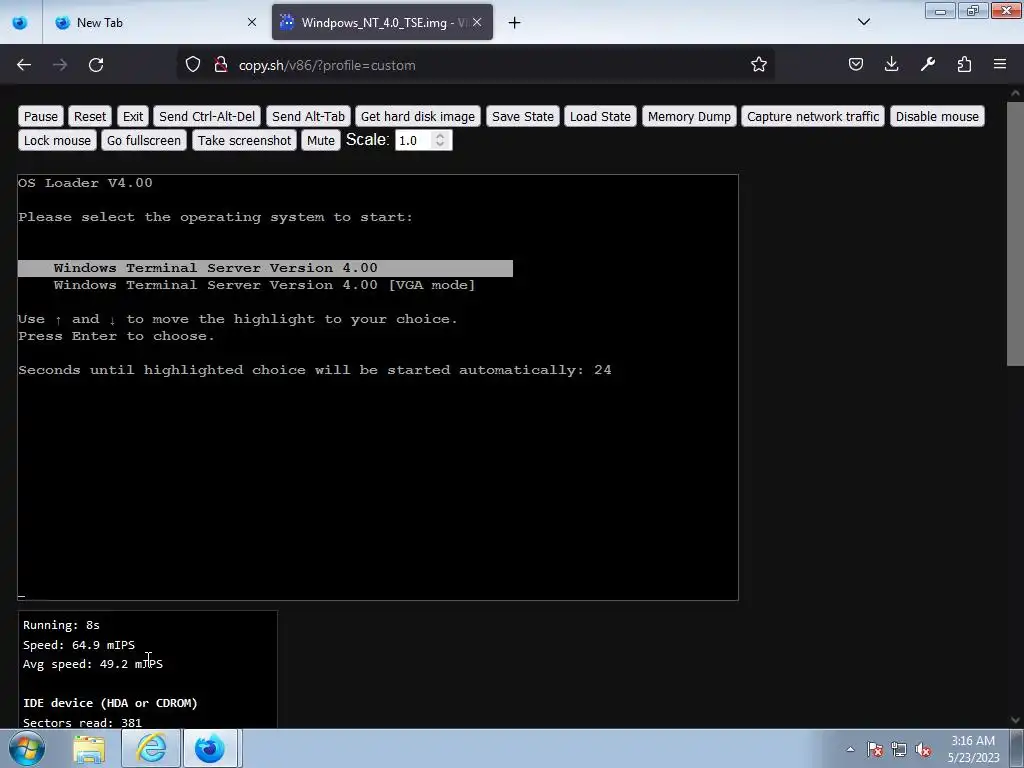Show hidden tray icons arrow
This screenshot has height=768, width=1024.
point(850,749)
